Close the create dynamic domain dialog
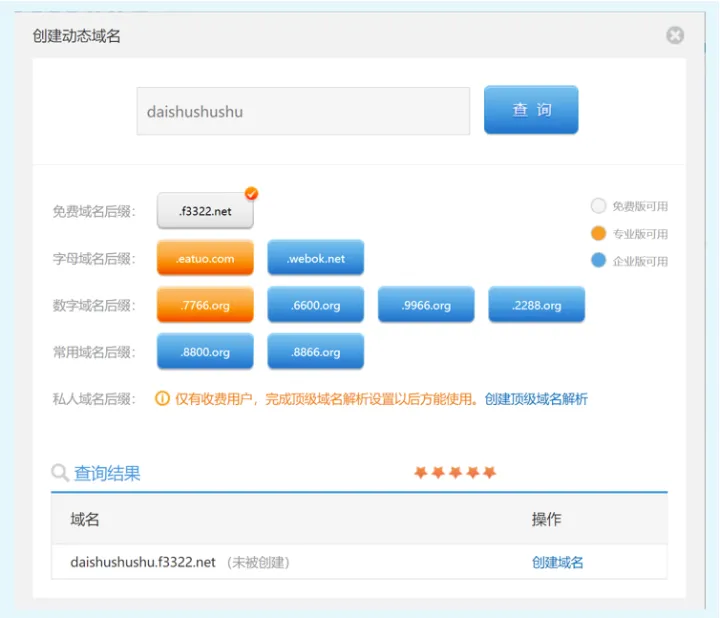This screenshot has width=720, height=618. (x=675, y=36)
